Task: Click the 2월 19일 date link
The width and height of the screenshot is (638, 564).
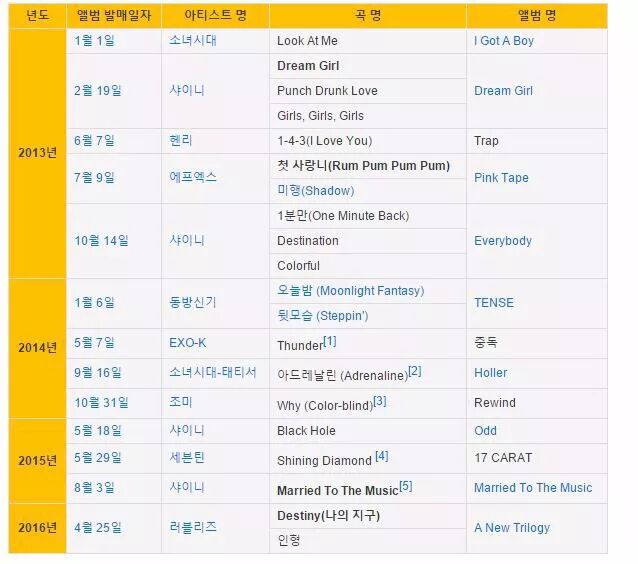Action: point(98,91)
